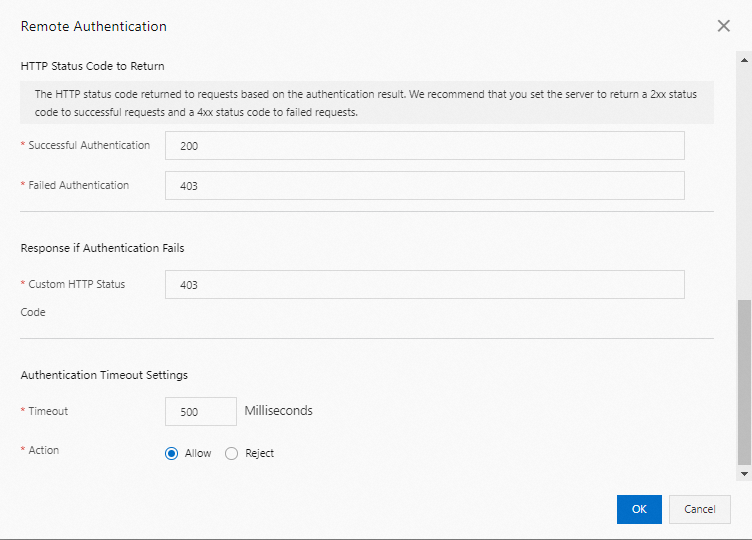
Task: Click the Successful Authentication field label
Action: (89, 146)
